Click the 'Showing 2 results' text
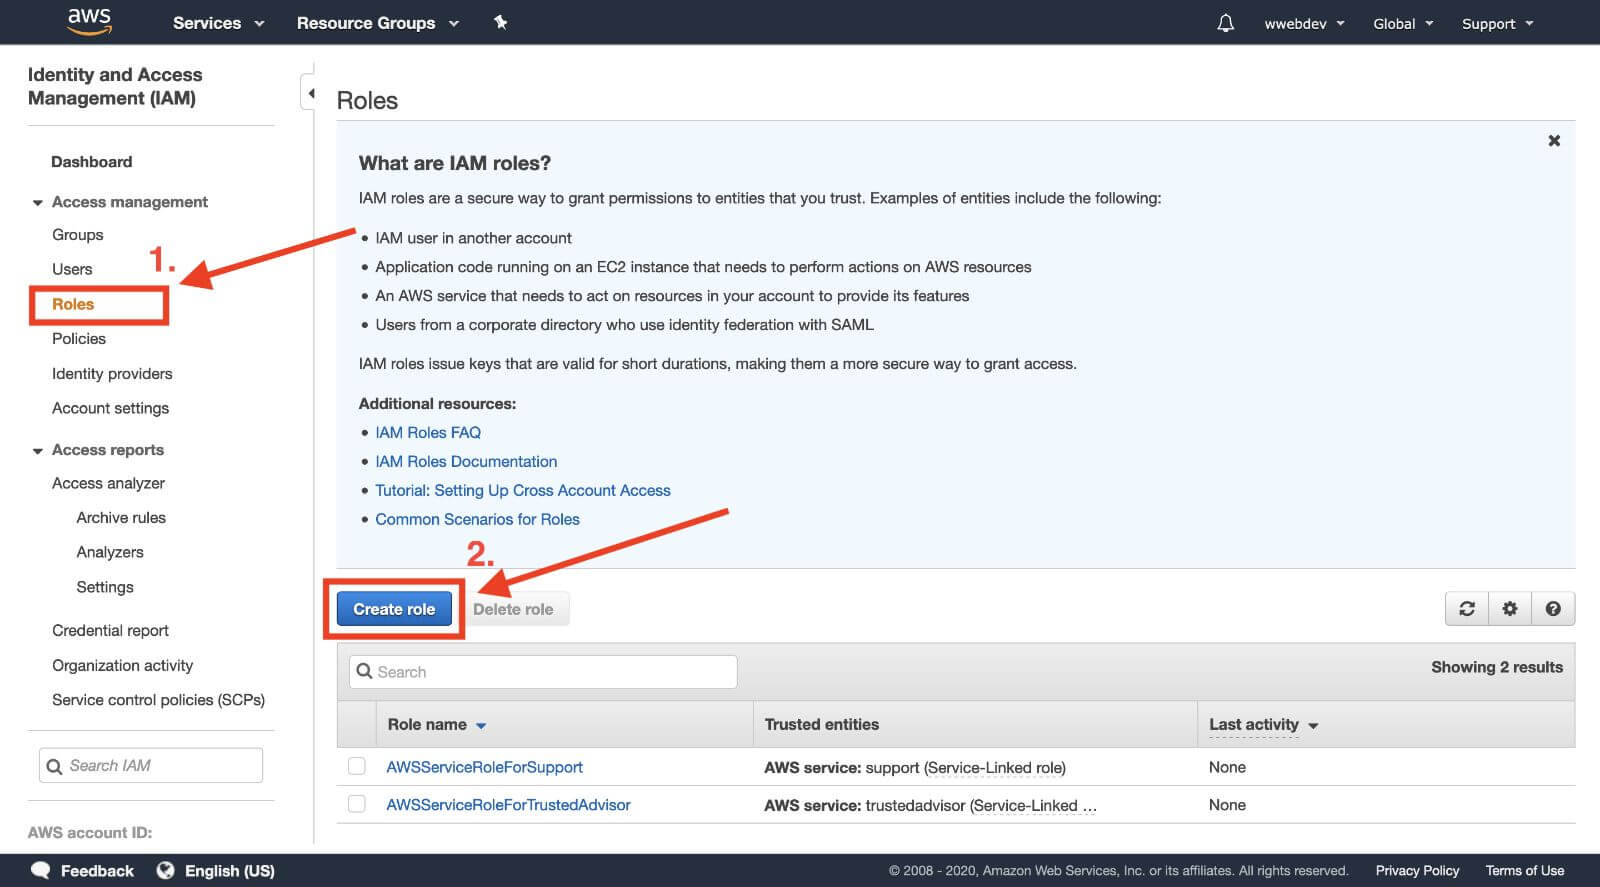This screenshot has height=887, width=1600. (1497, 667)
